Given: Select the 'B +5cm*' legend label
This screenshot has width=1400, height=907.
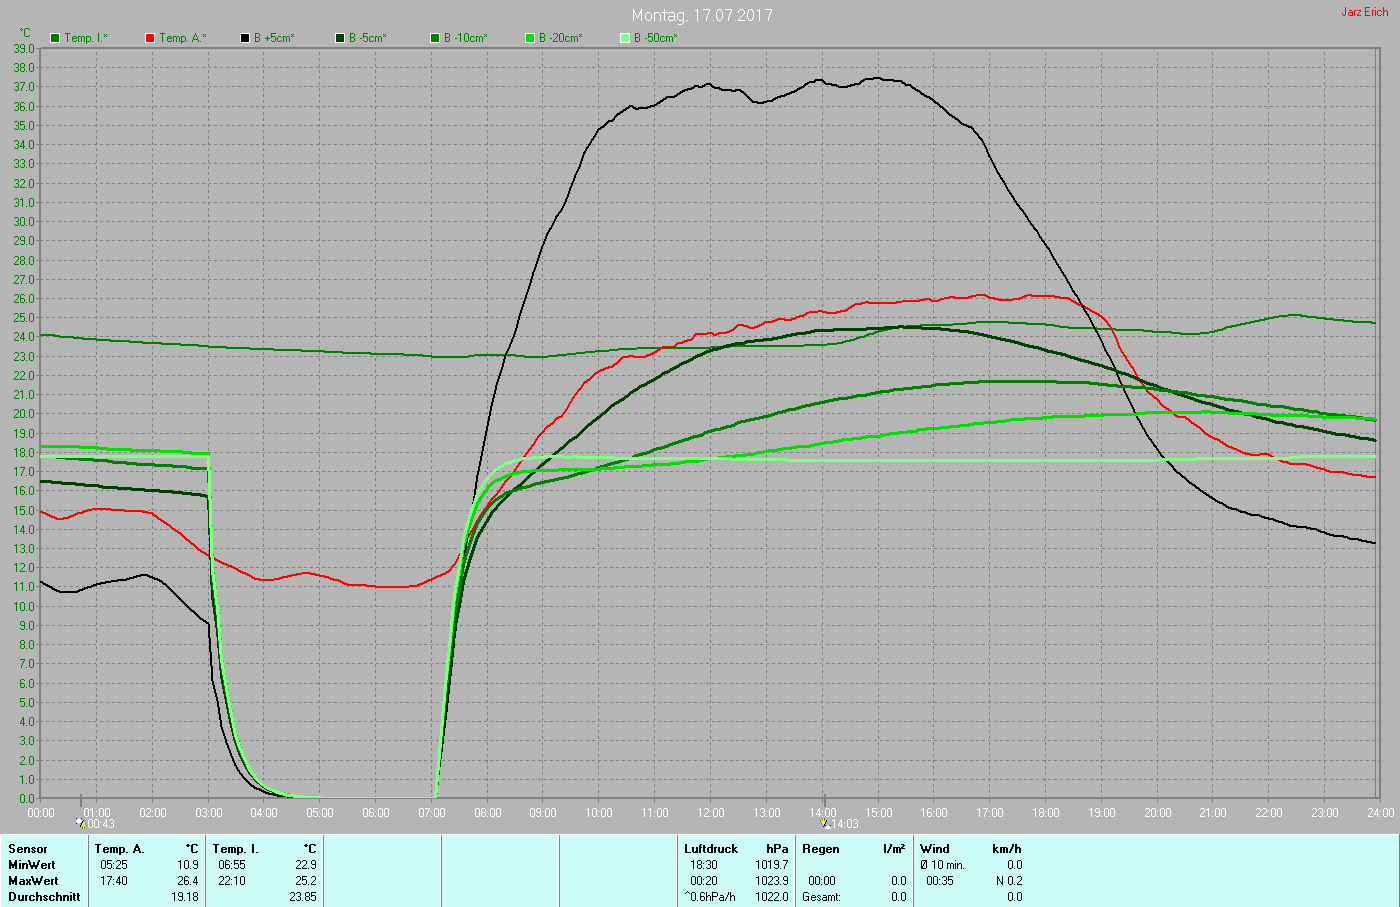Looking at the screenshot, I should click(x=274, y=38).
